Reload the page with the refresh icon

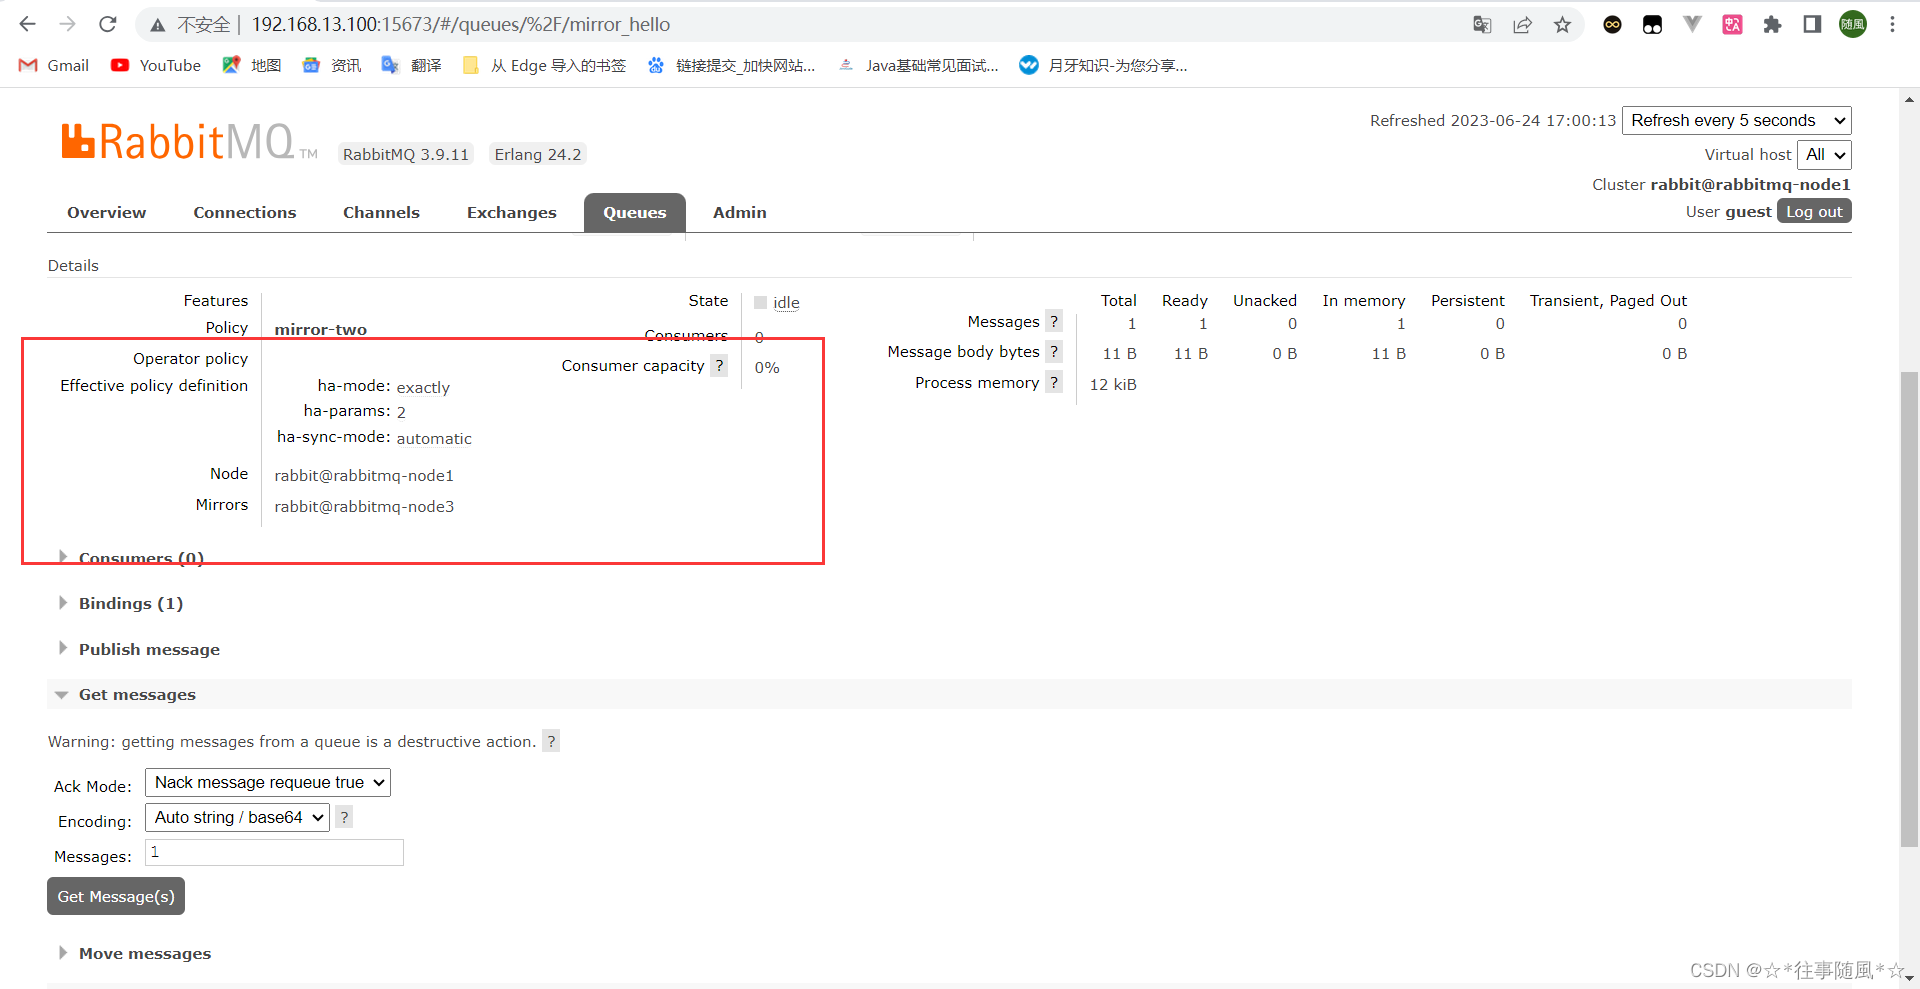point(108,24)
